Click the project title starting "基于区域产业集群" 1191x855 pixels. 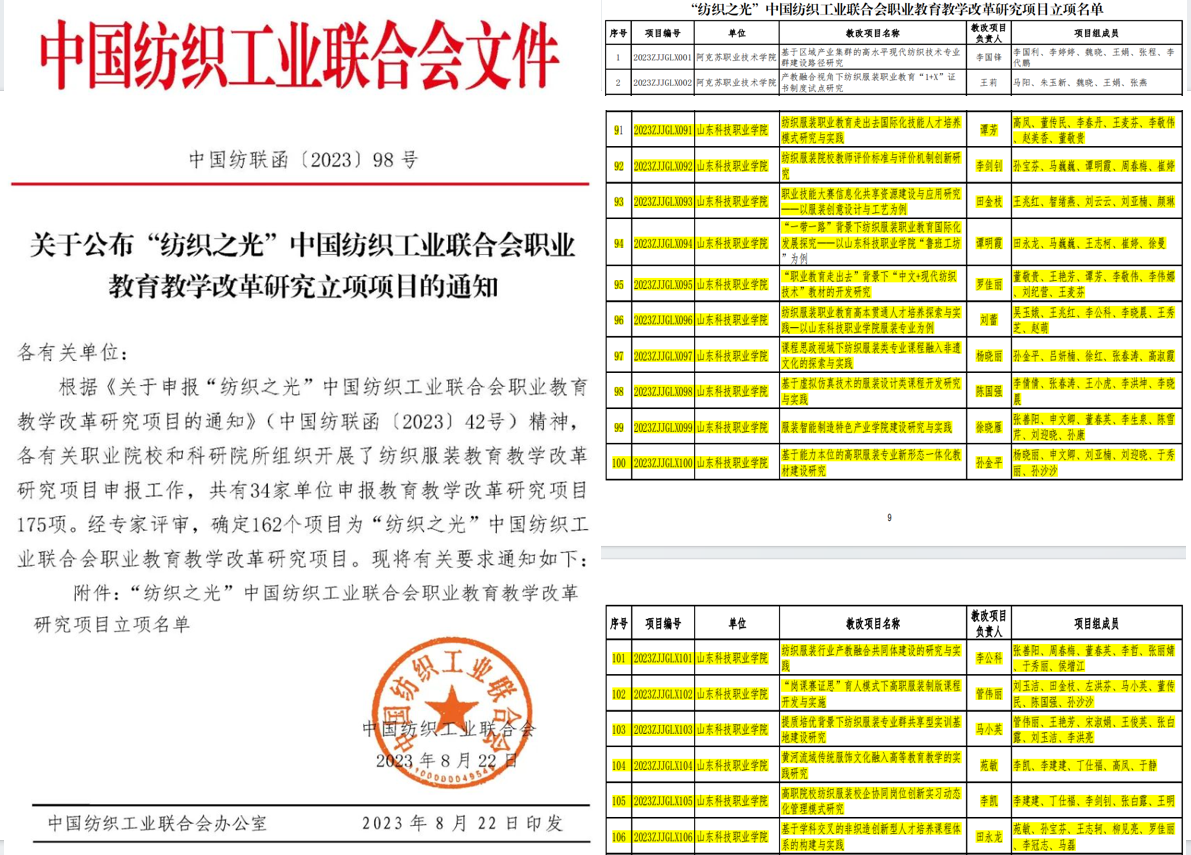point(870,58)
